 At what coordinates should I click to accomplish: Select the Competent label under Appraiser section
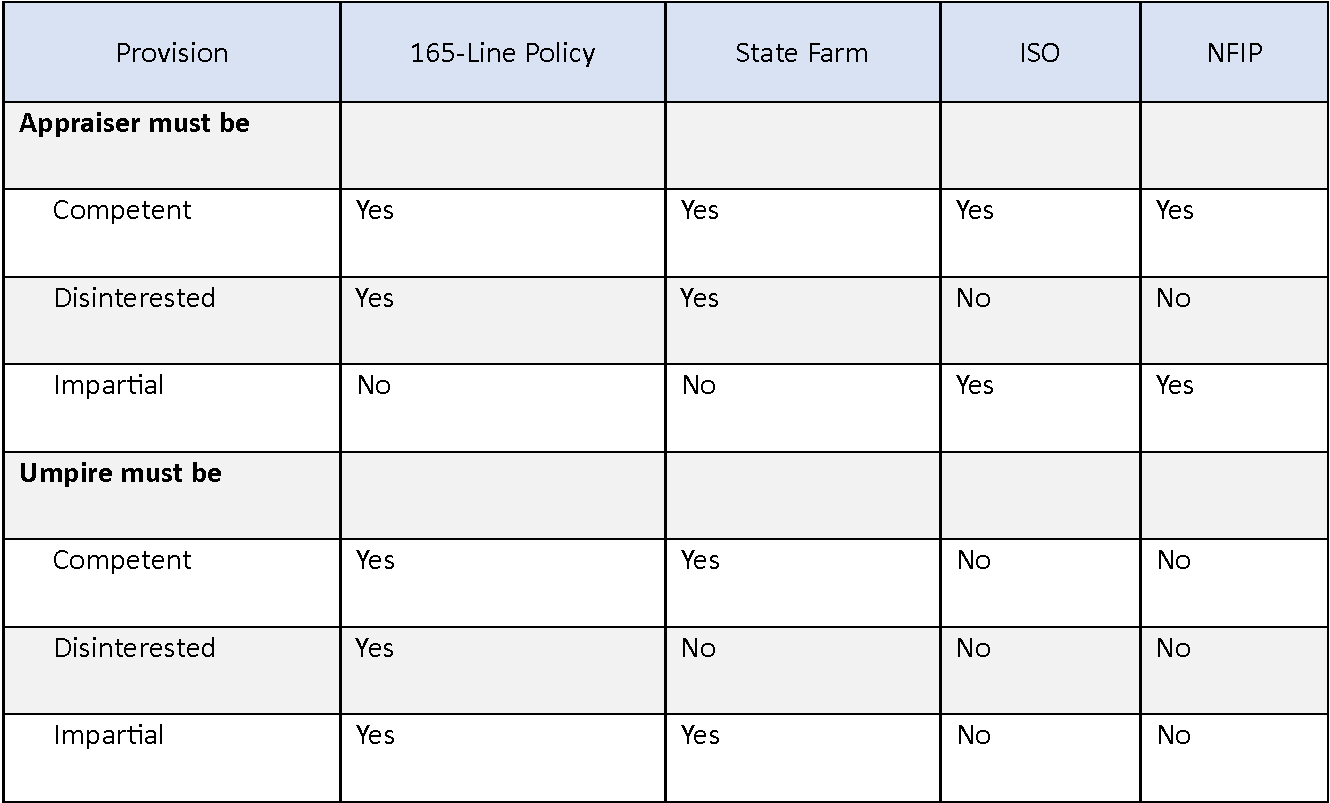point(122,210)
